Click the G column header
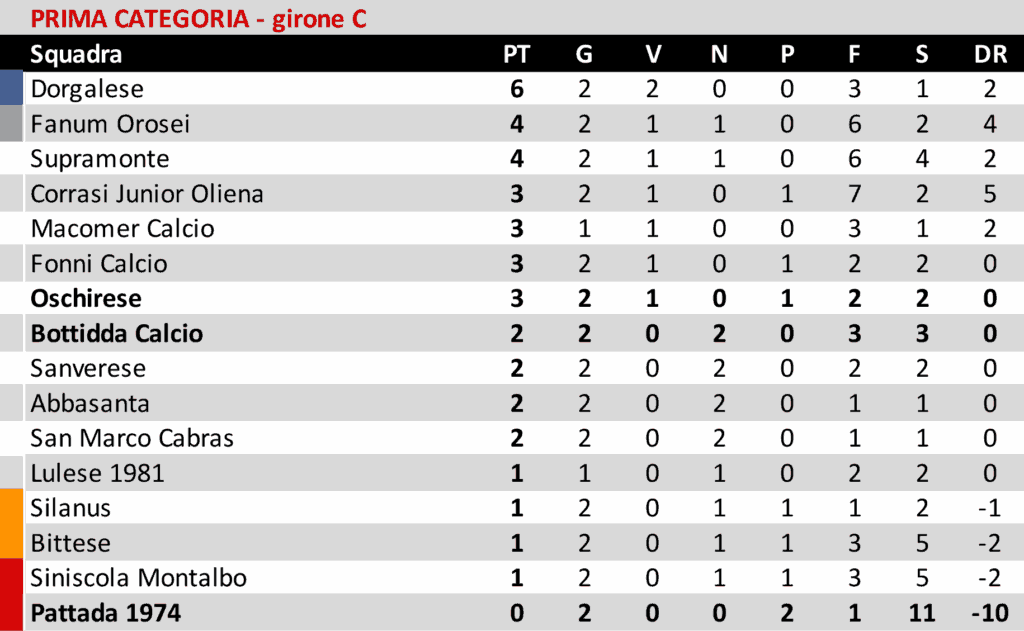The image size is (1024, 631). [x=584, y=54]
